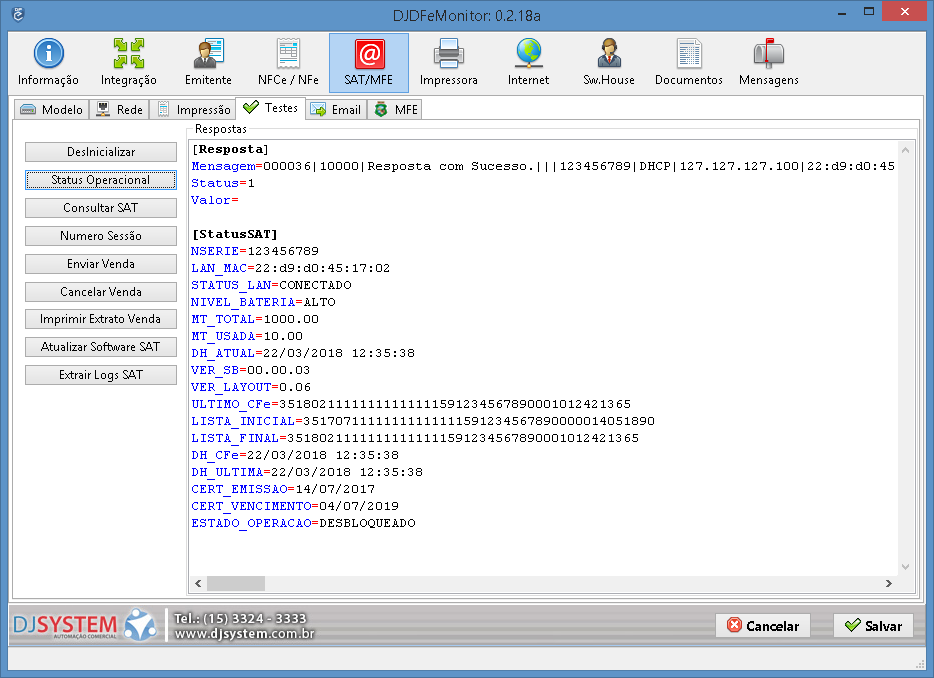Open the NFCe / NFe section
This screenshot has width=934, height=678.
tap(288, 63)
